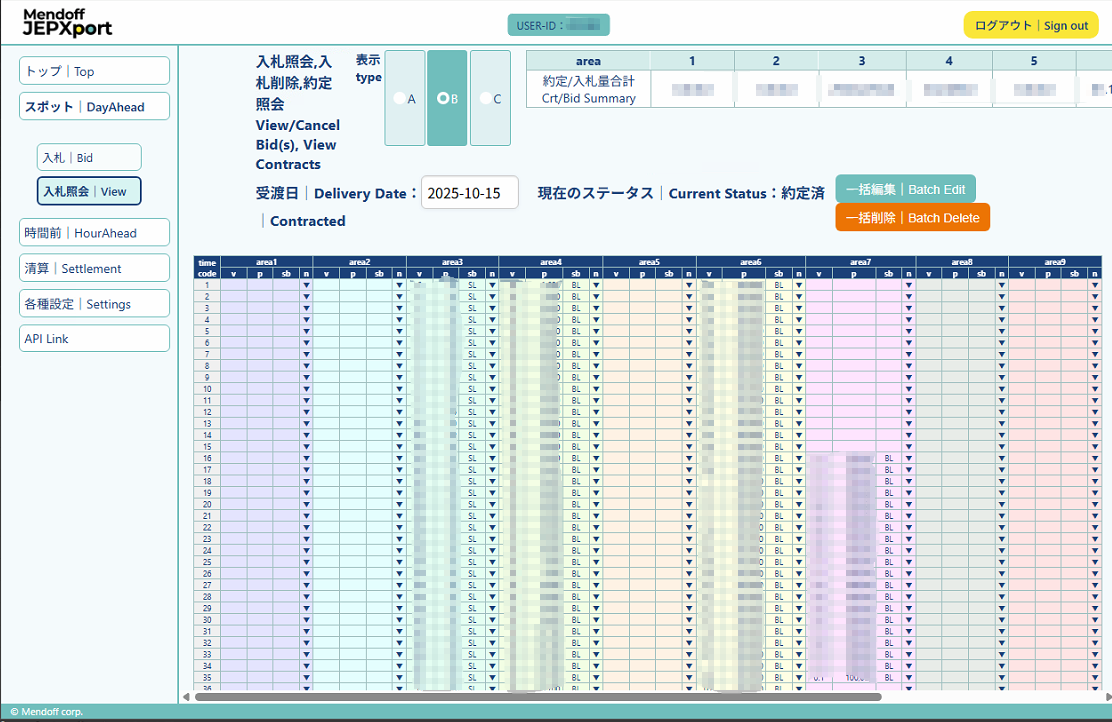Open the Settings sidebar item

pyautogui.click(x=94, y=304)
